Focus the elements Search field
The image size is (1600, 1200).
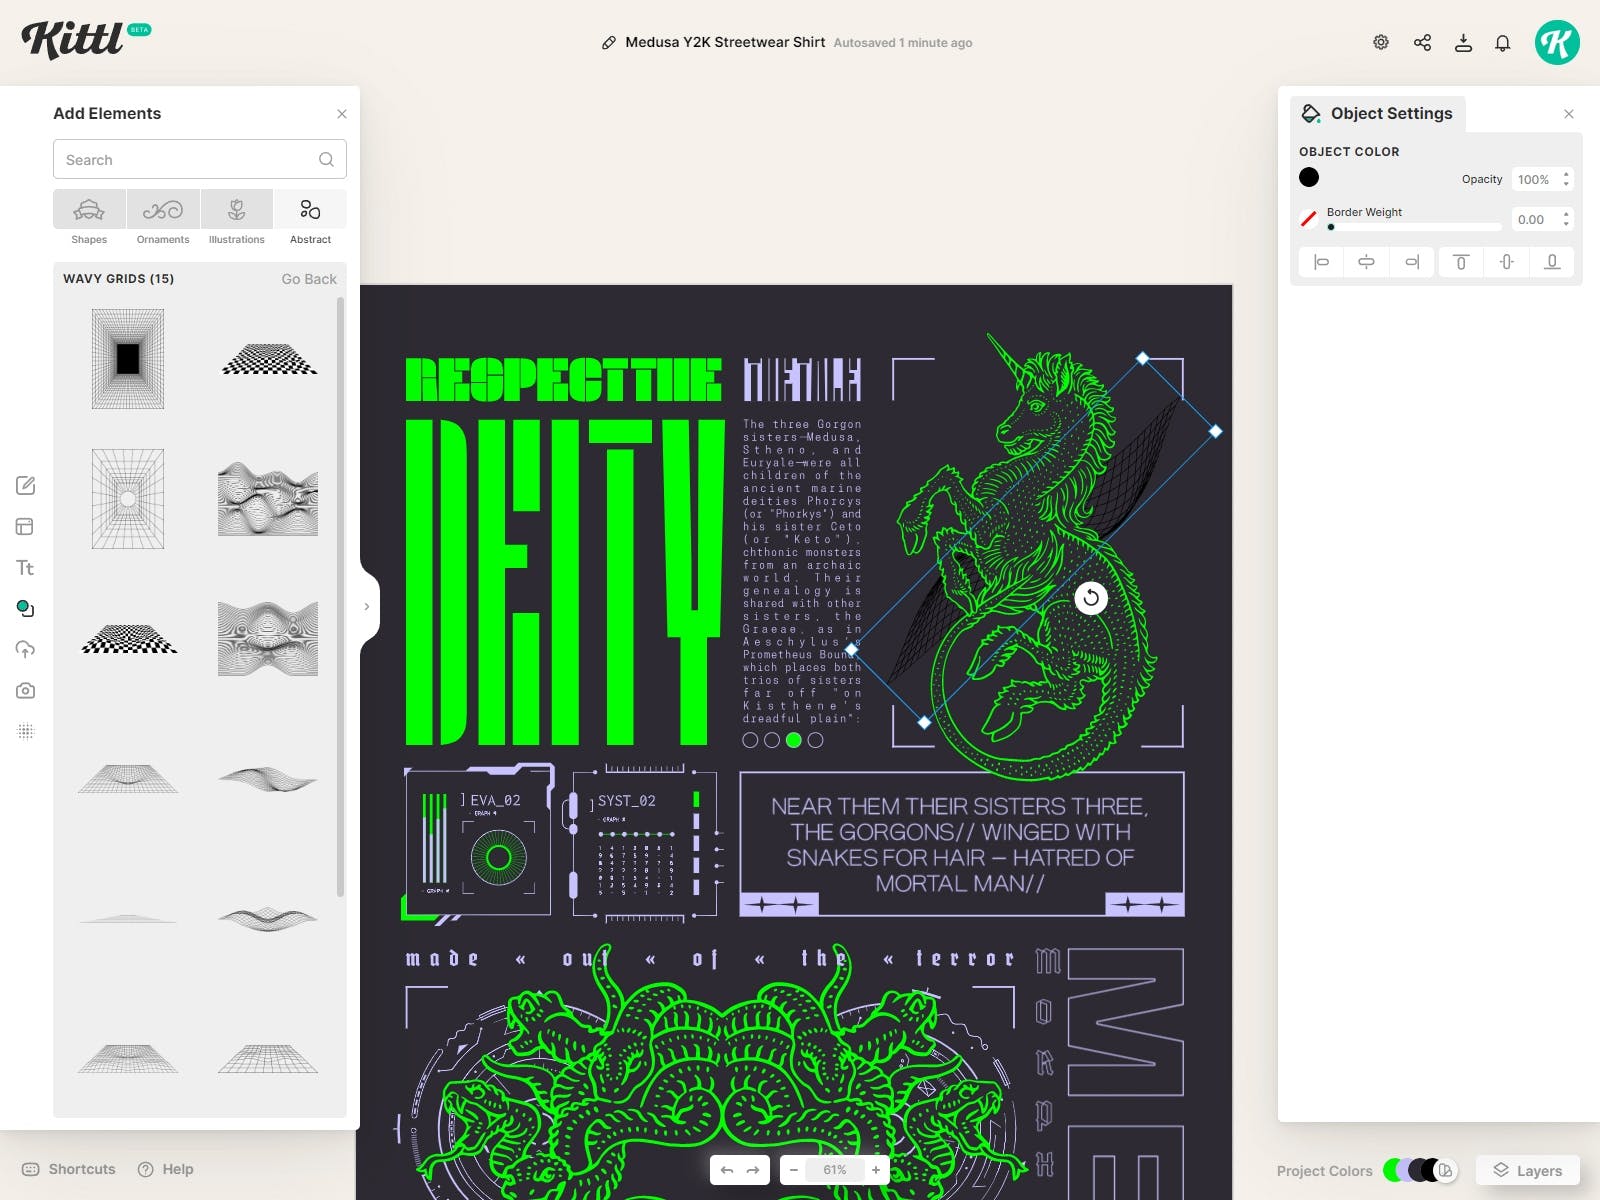[200, 160]
